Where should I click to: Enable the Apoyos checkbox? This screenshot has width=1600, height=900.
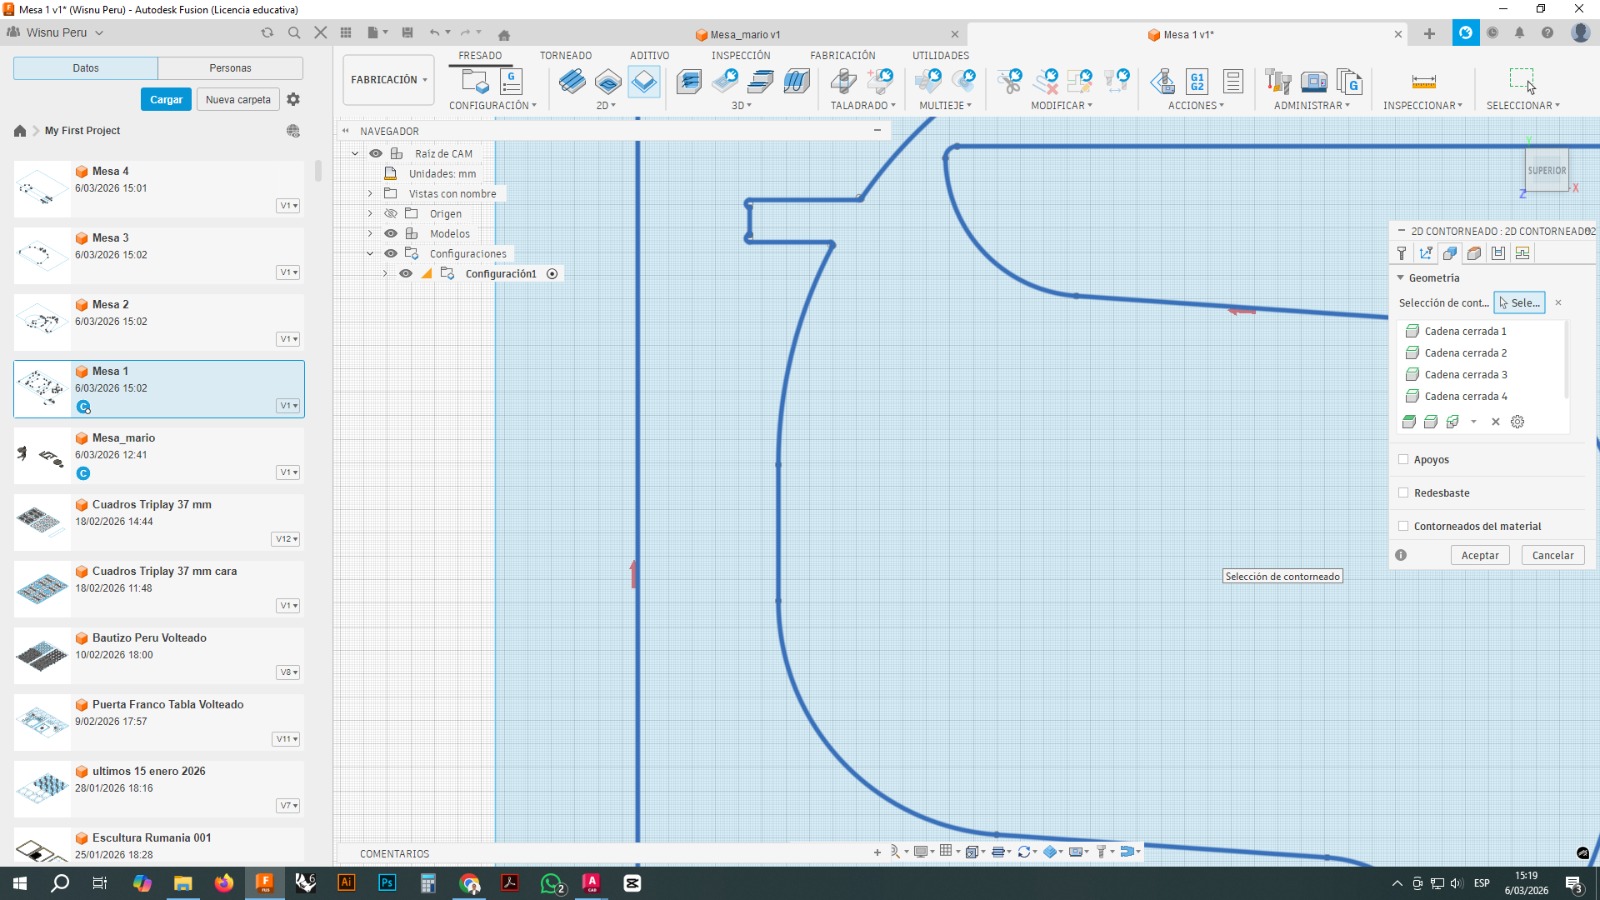coord(1403,460)
